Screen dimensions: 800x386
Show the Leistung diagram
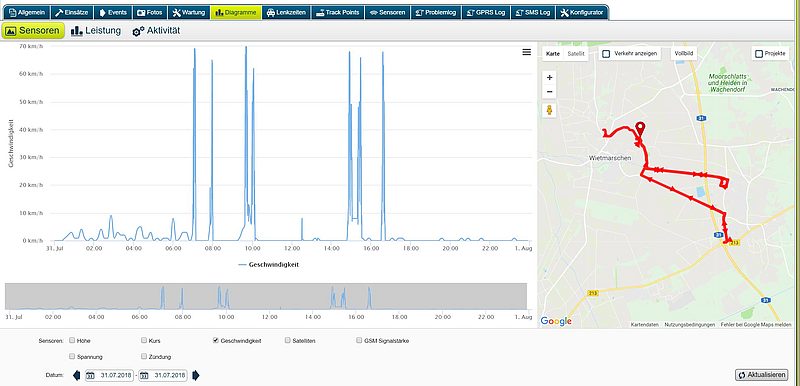click(96, 31)
